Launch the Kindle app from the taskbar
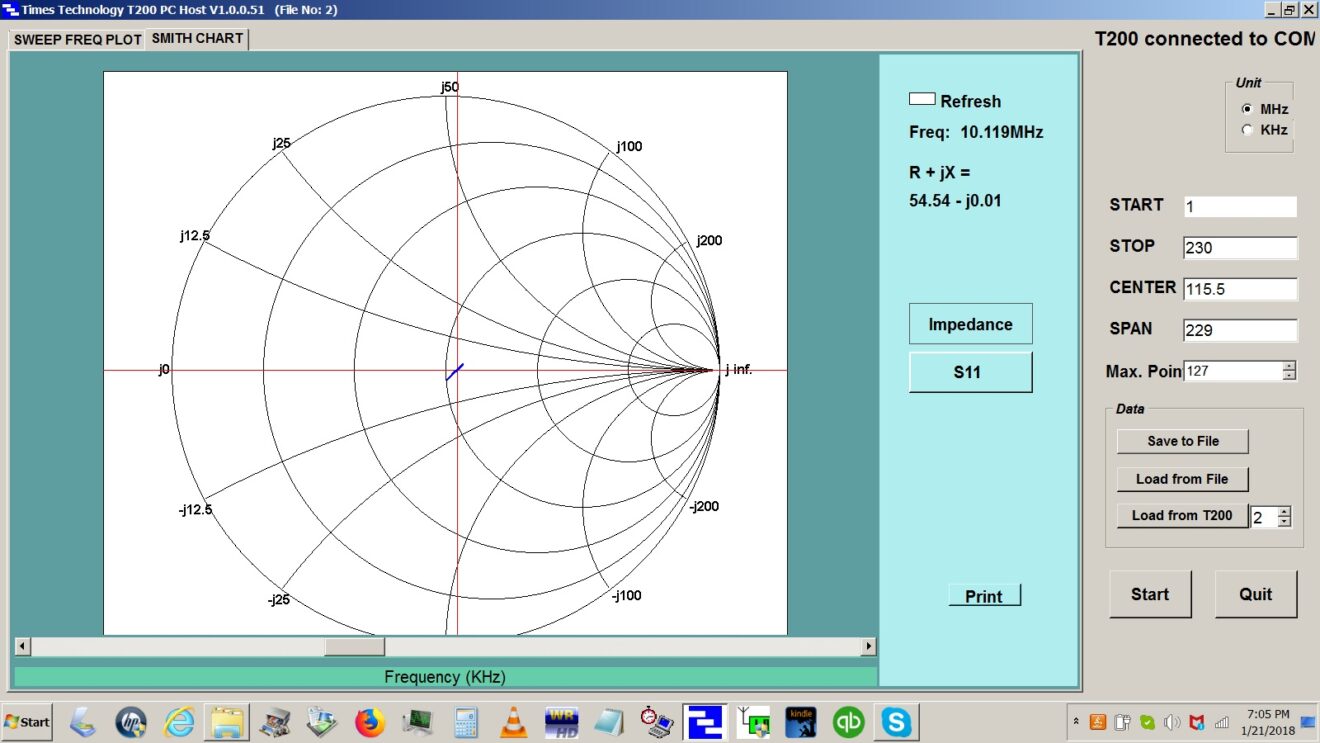Viewport: 1320px width, 743px height. [x=800, y=722]
